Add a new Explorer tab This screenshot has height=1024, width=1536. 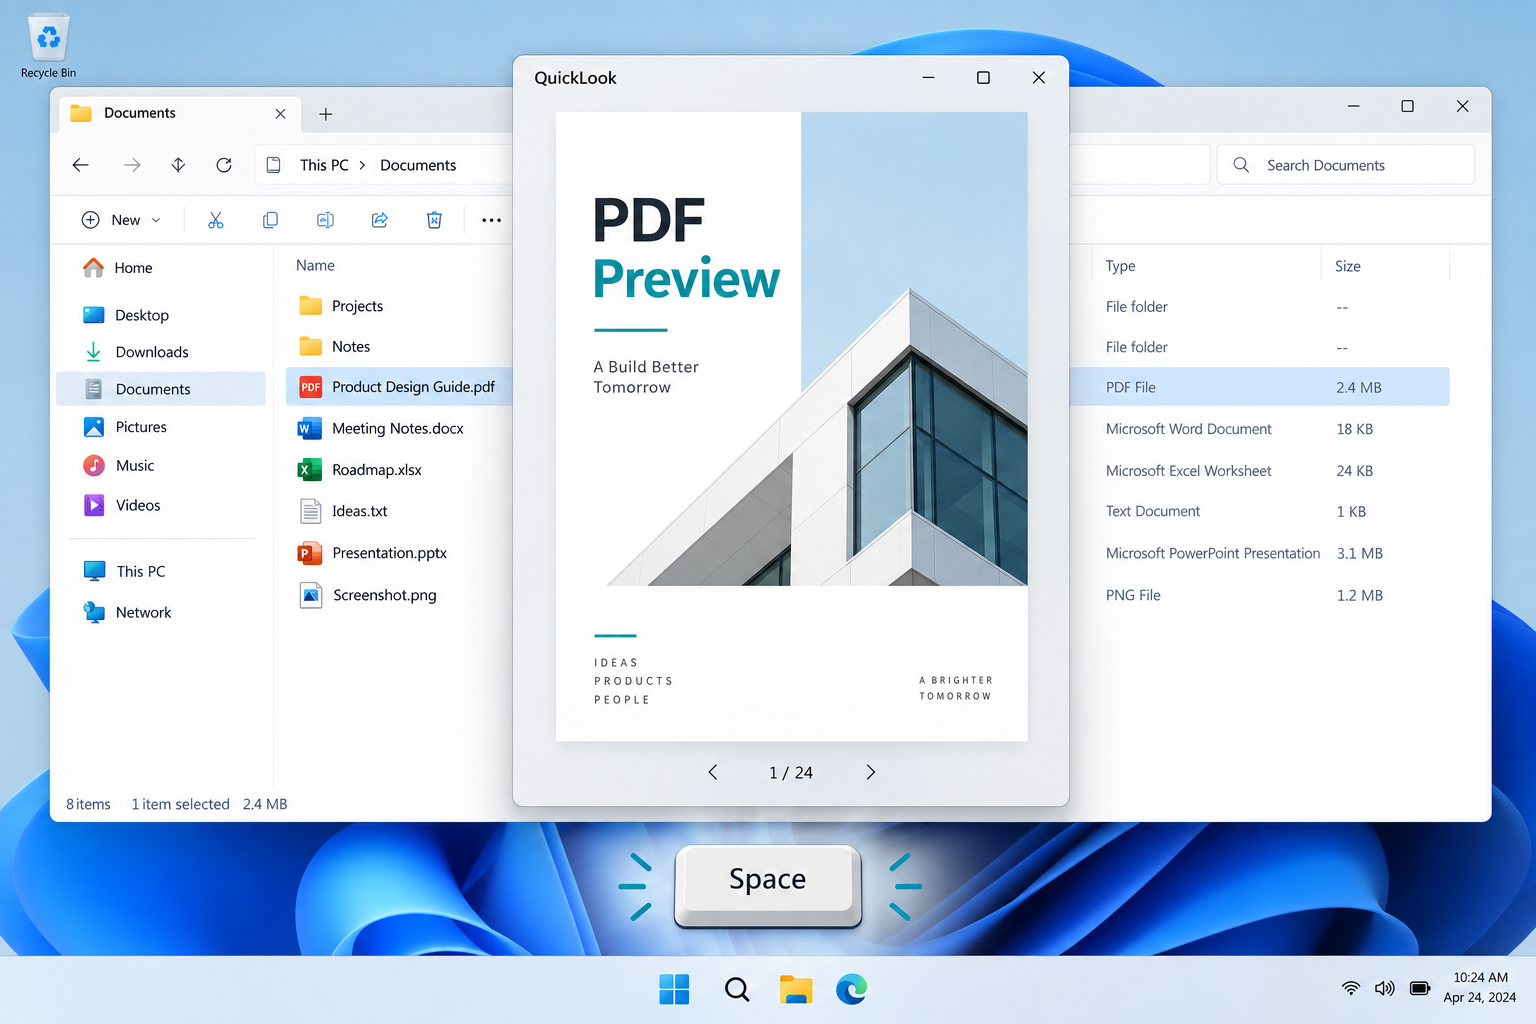tap(326, 114)
